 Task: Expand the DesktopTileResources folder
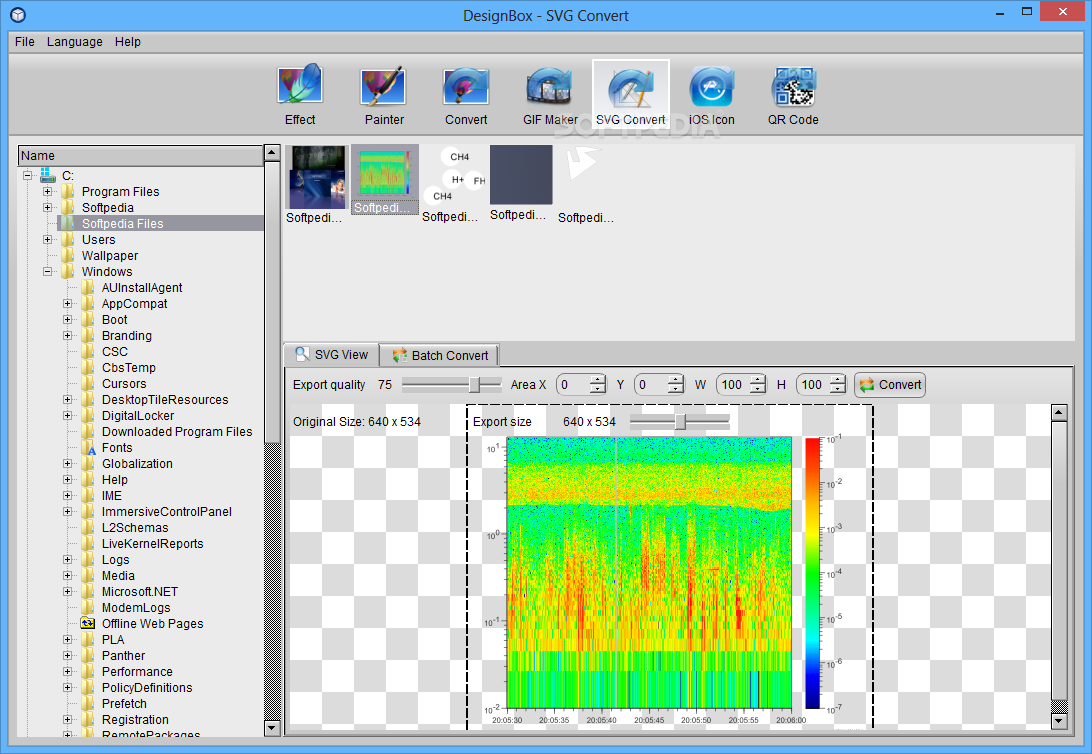(x=68, y=400)
